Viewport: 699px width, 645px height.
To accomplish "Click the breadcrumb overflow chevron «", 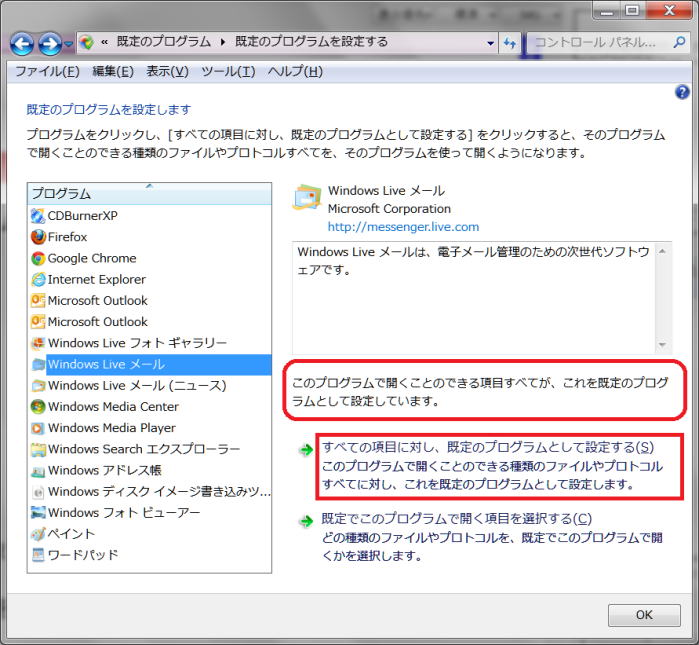I will [105, 42].
